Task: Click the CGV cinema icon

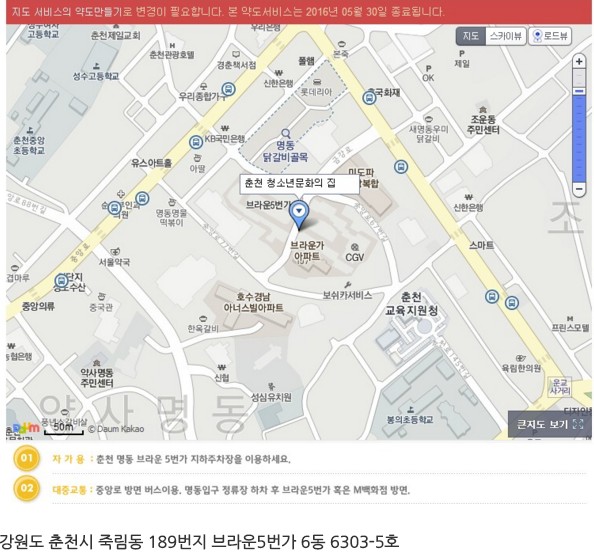Action: click(355, 247)
